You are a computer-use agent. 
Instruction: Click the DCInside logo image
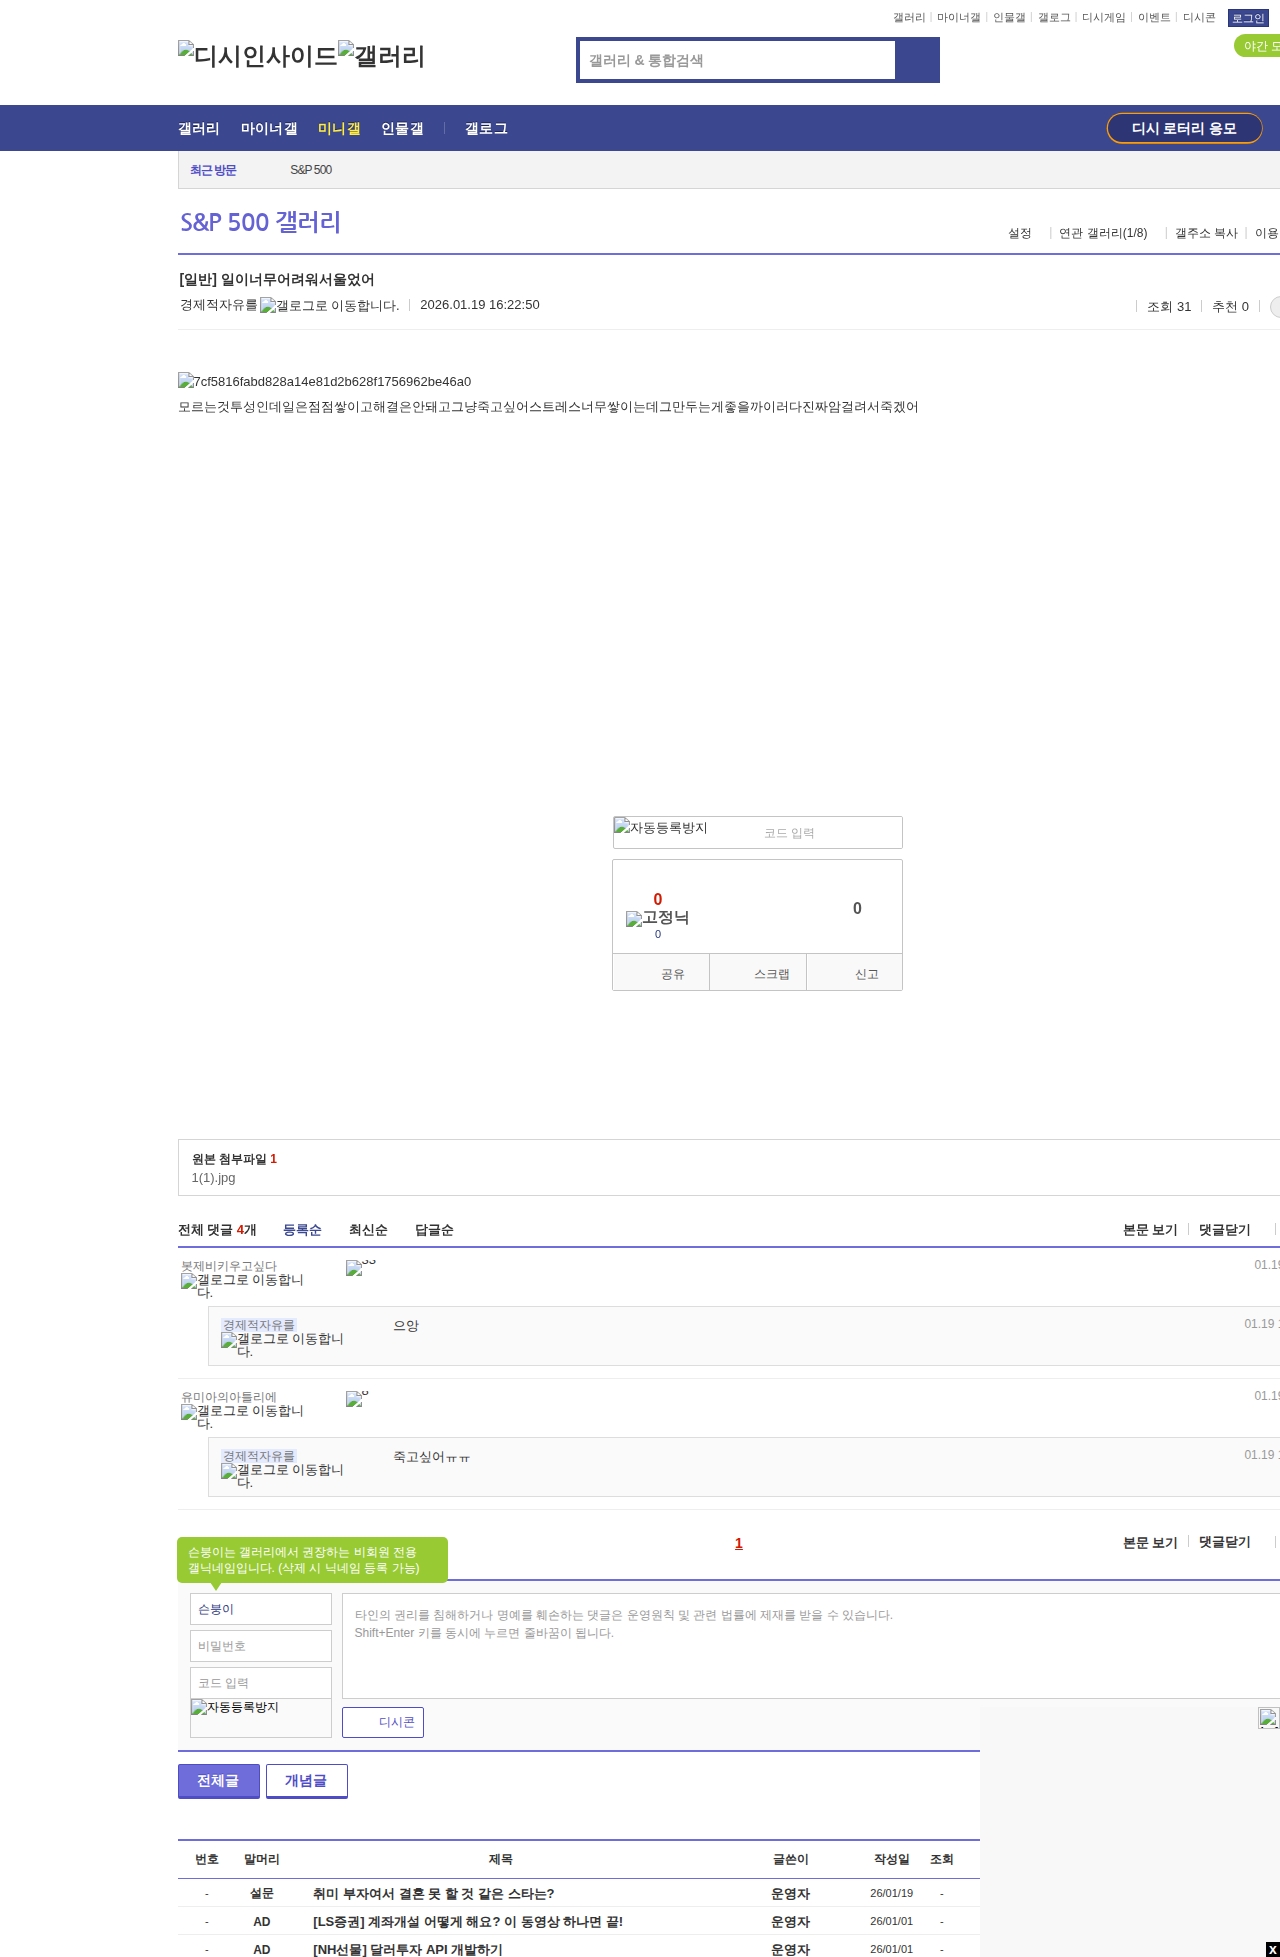point(257,56)
